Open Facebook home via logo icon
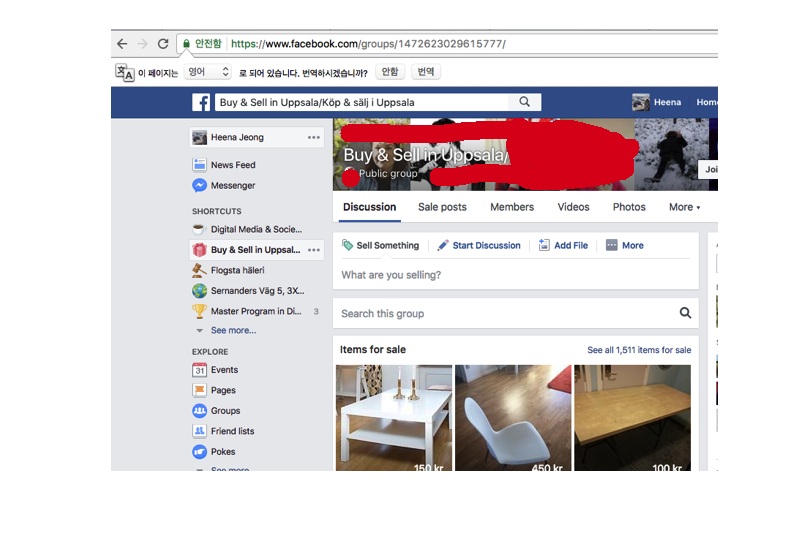This screenshot has width=800, height=552. (201, 103)
